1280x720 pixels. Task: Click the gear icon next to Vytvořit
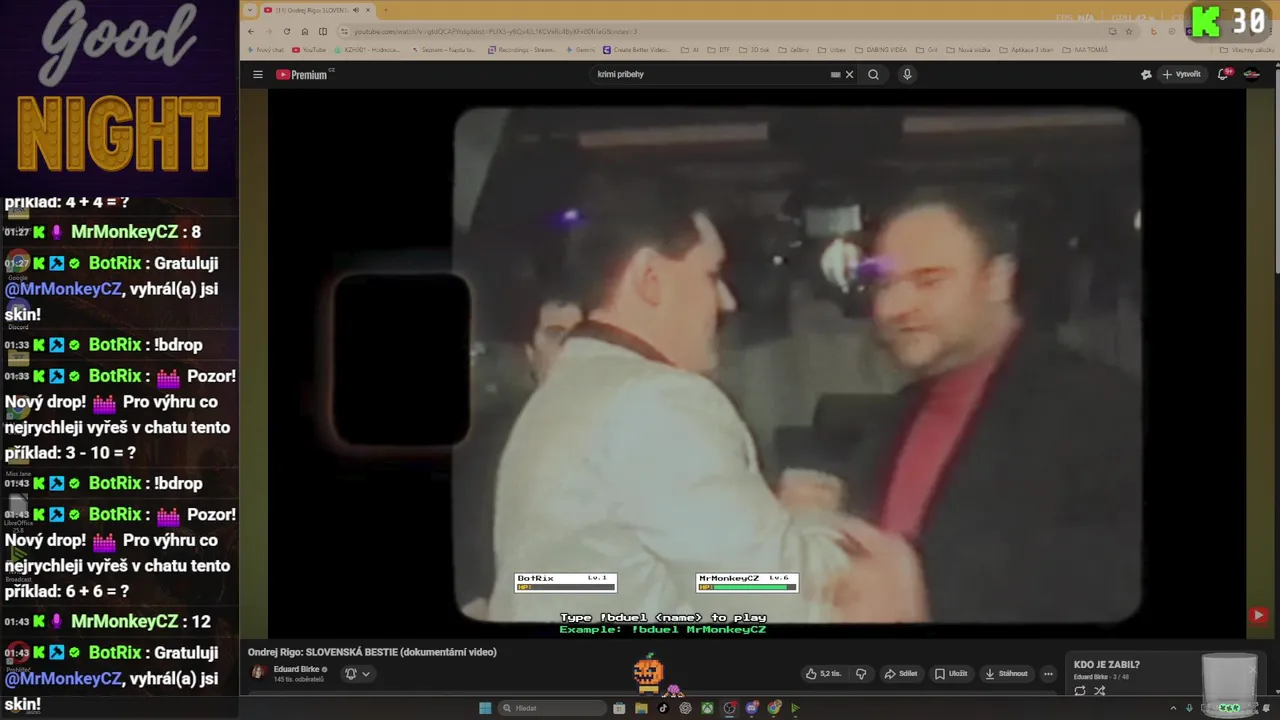click(1146, 74)
